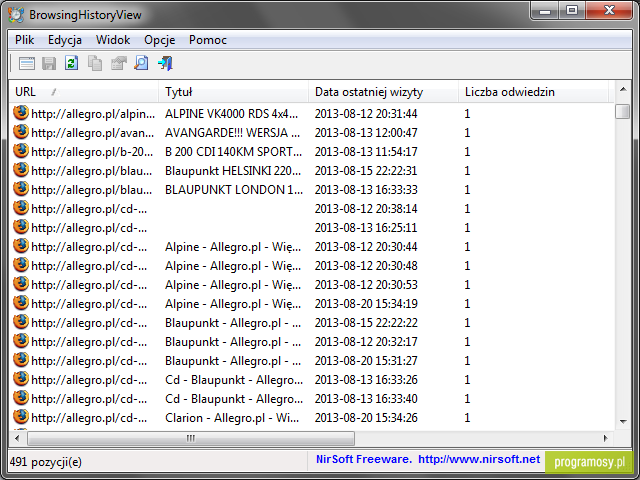Click the Firefox icon of the Clarion row
This screenshot has height=480, width=640.
pyautogui.click(x=21, y=417)
